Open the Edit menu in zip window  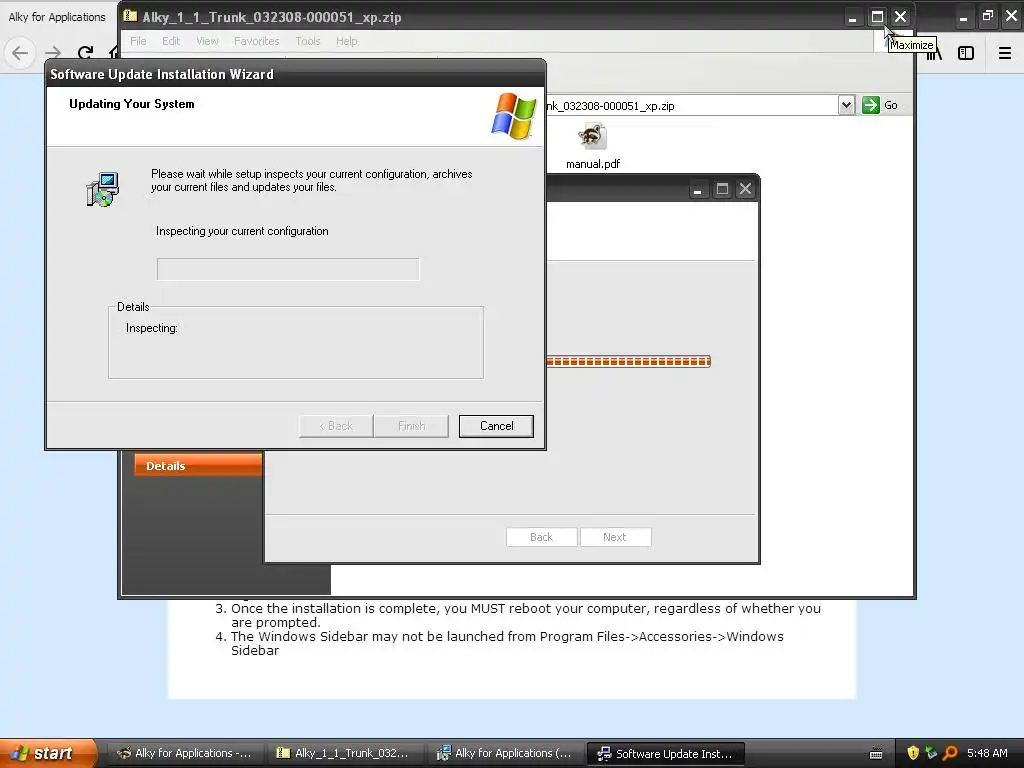pos(171,41)
